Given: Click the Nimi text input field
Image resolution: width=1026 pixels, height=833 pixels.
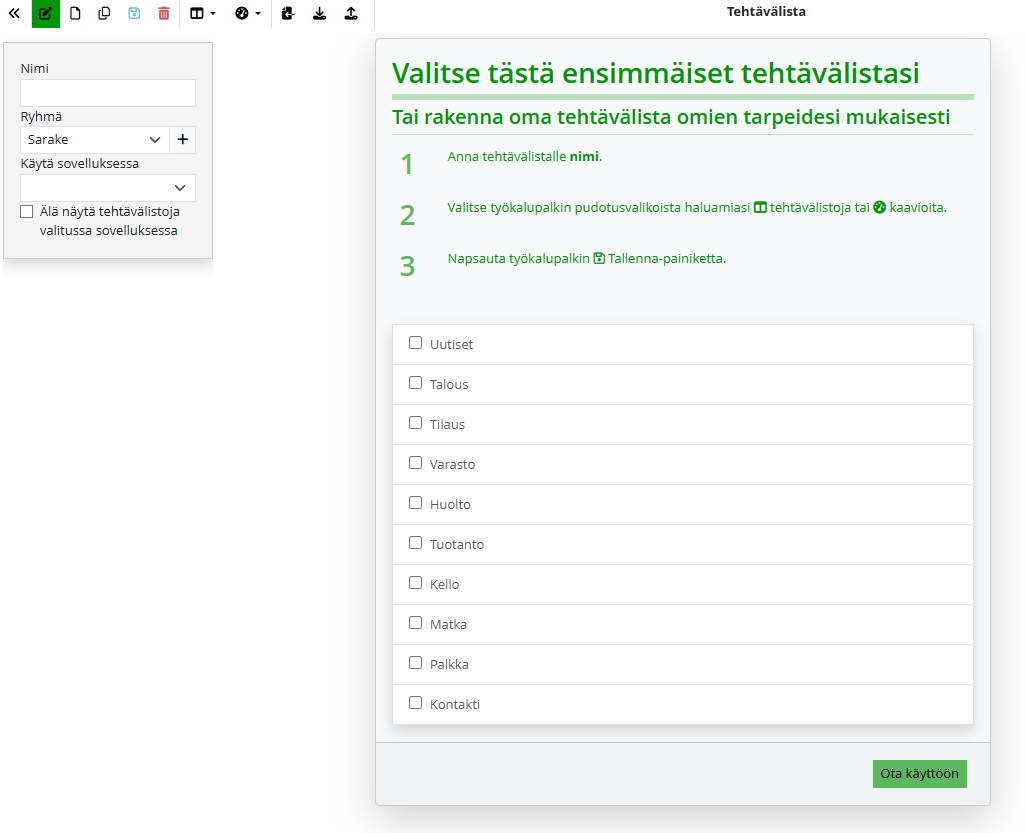Looking at the screenshot, I should 107,93.
